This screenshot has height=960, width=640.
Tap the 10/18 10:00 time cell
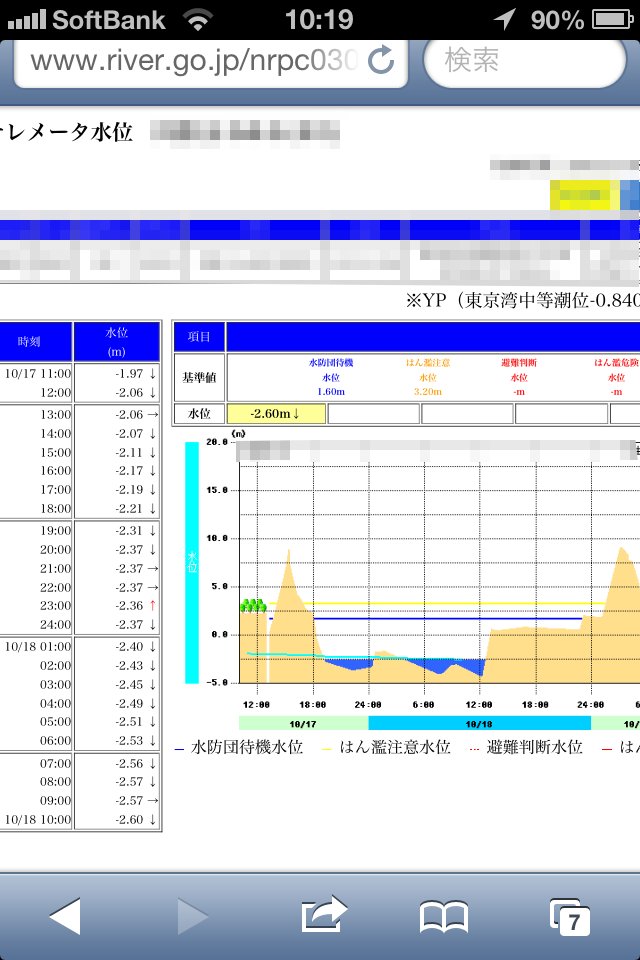(37, 820)
